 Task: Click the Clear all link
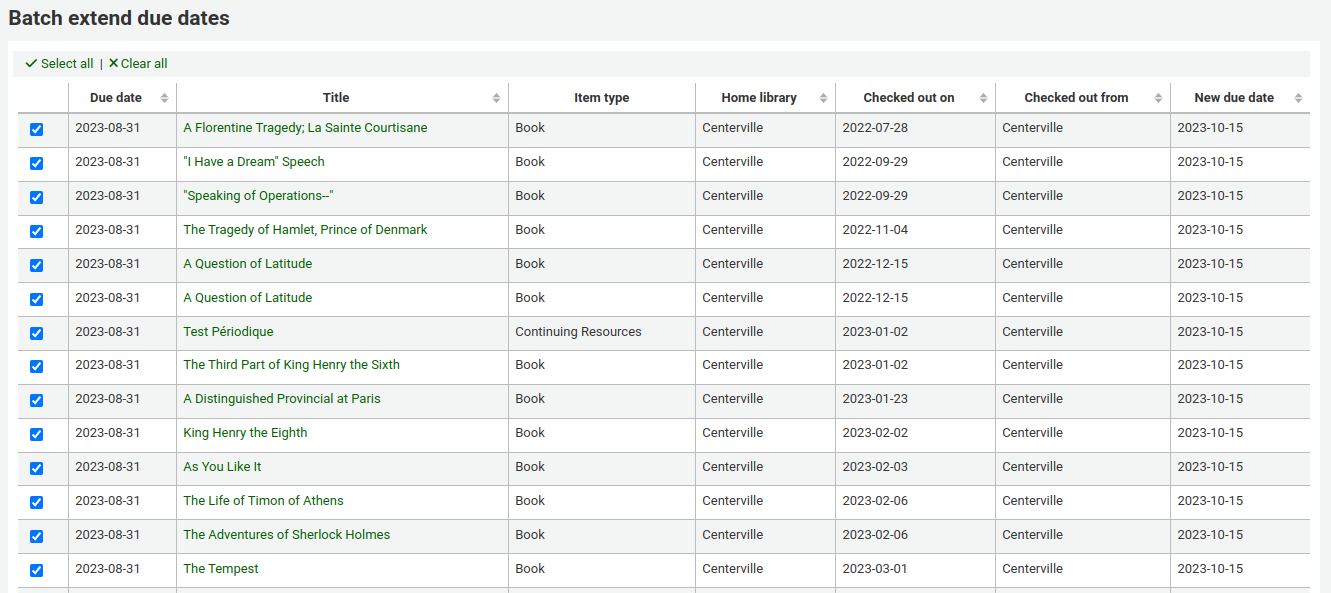click(143, 63)
